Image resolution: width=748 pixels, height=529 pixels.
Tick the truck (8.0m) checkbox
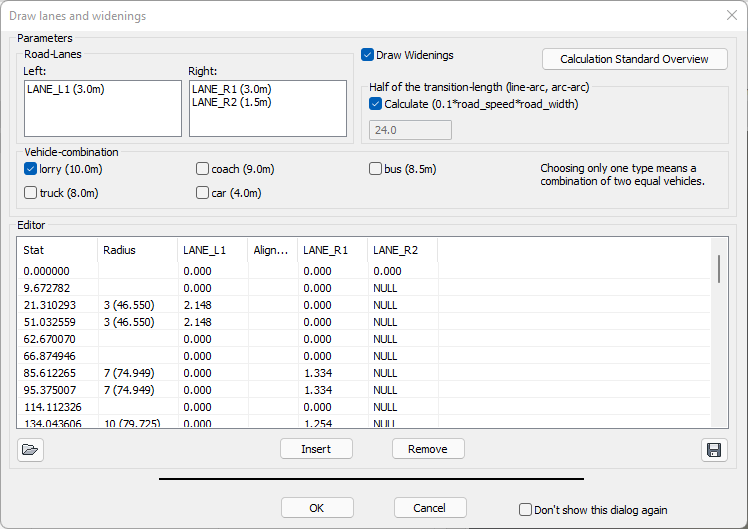click(30, 193)
